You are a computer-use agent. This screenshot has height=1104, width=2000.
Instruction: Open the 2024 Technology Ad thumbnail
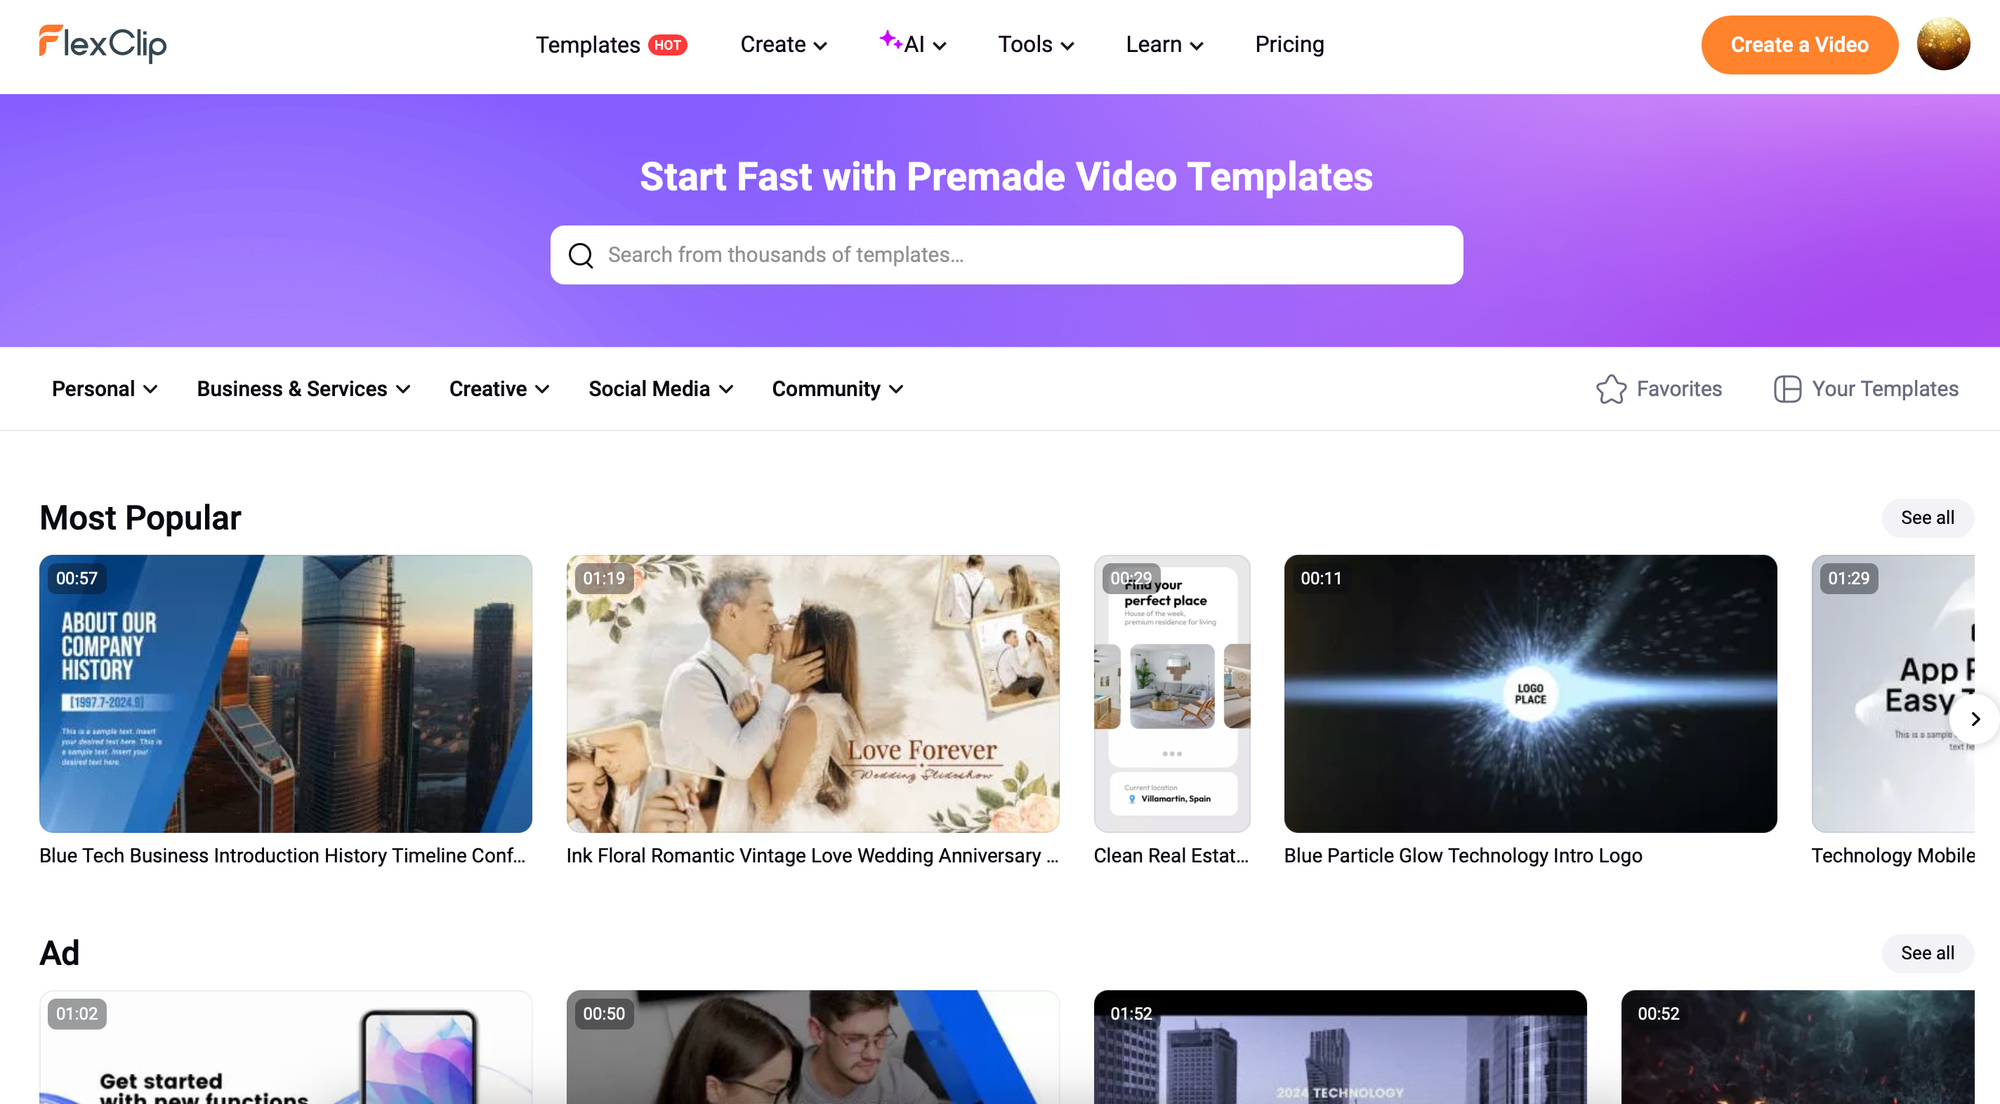[x=1340, y=1048]
